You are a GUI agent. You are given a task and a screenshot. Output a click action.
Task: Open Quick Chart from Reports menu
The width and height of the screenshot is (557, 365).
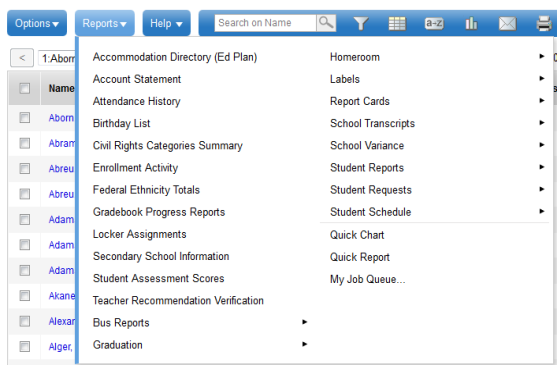coord(357,235)
